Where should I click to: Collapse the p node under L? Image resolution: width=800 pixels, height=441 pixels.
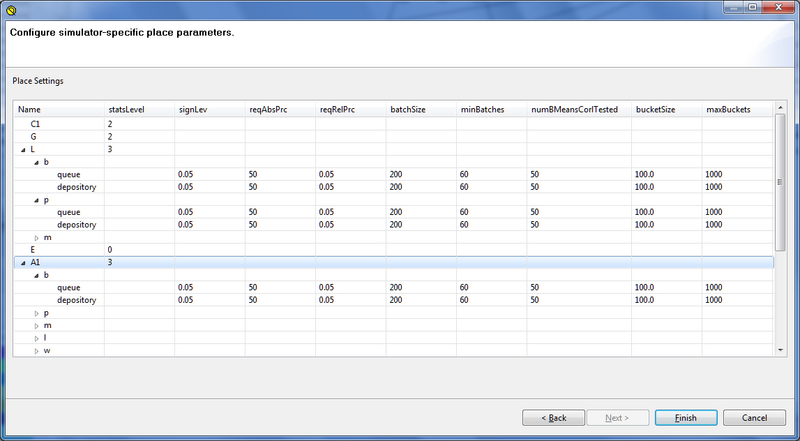pyautogui.click(x=35, y=199)
